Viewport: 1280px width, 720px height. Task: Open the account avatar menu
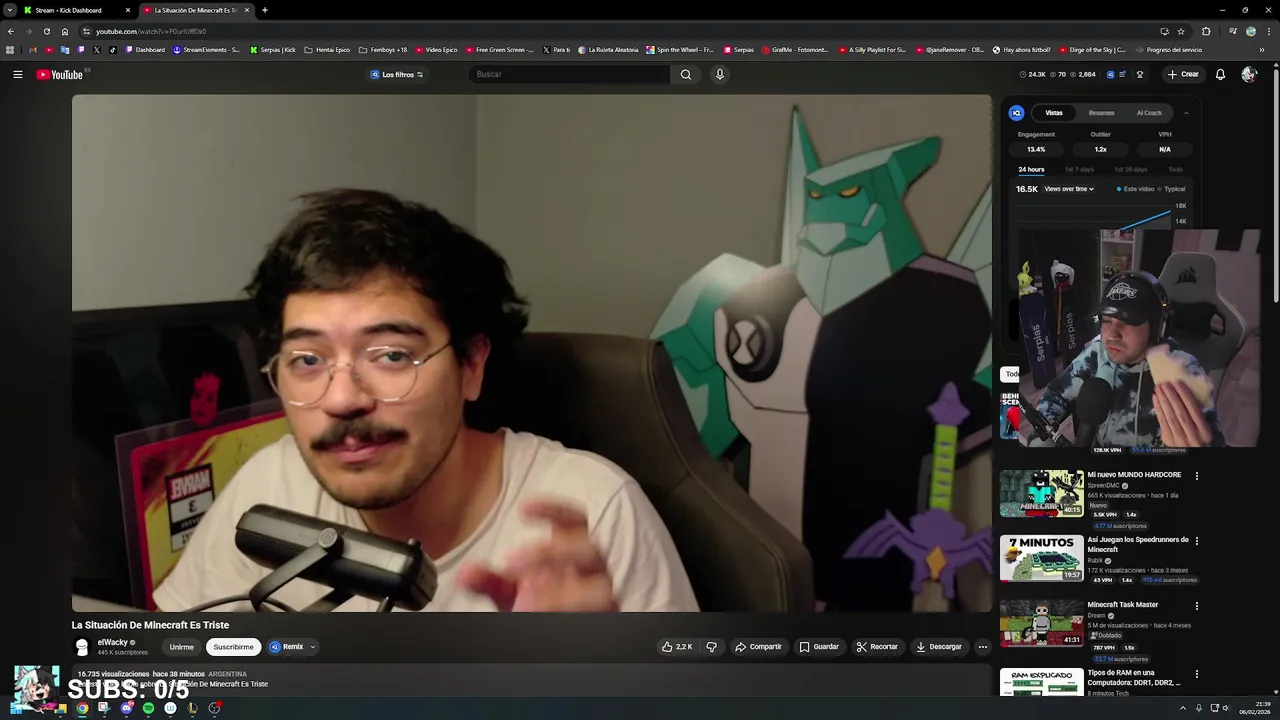(x=1248, y=74)
